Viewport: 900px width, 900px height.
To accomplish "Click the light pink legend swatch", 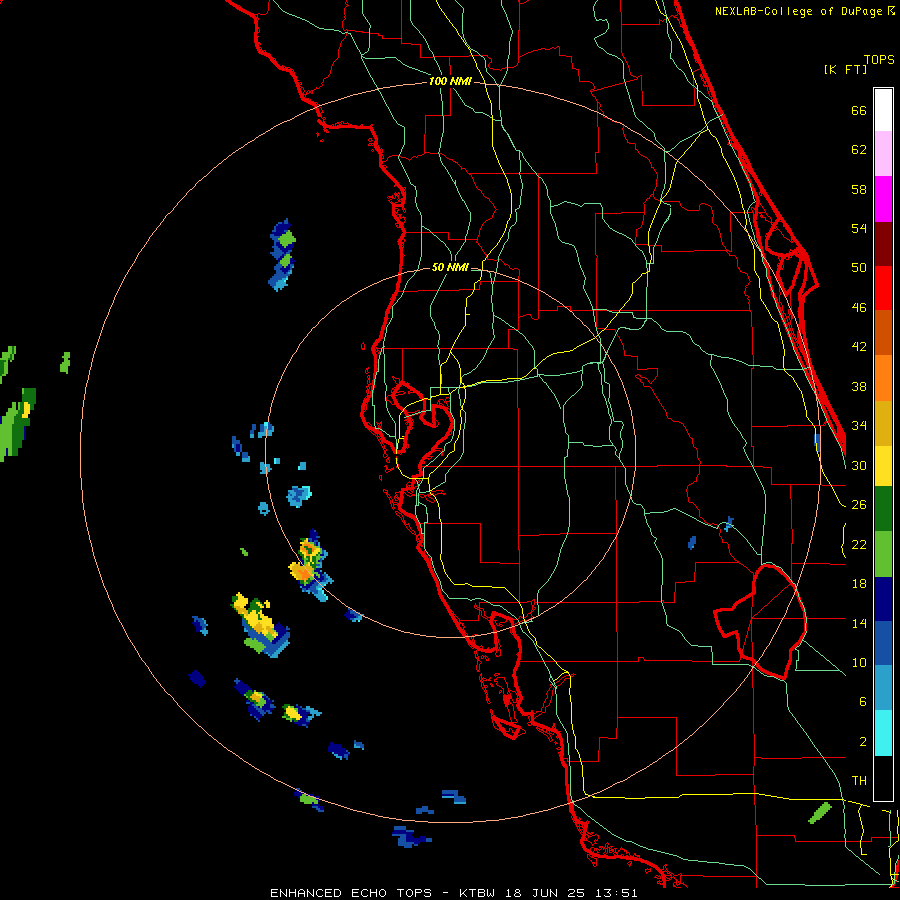I will point(883,153).
